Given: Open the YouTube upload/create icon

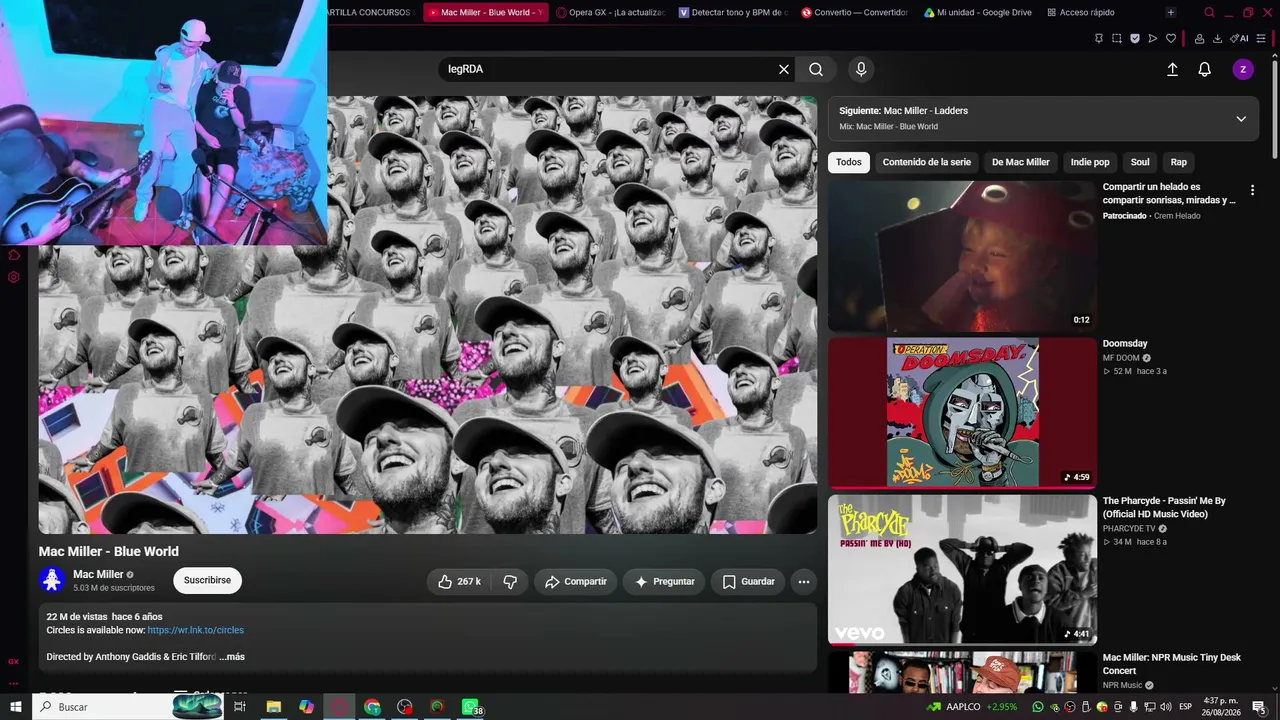Looking at the screenshot, I should (1172, 69).
